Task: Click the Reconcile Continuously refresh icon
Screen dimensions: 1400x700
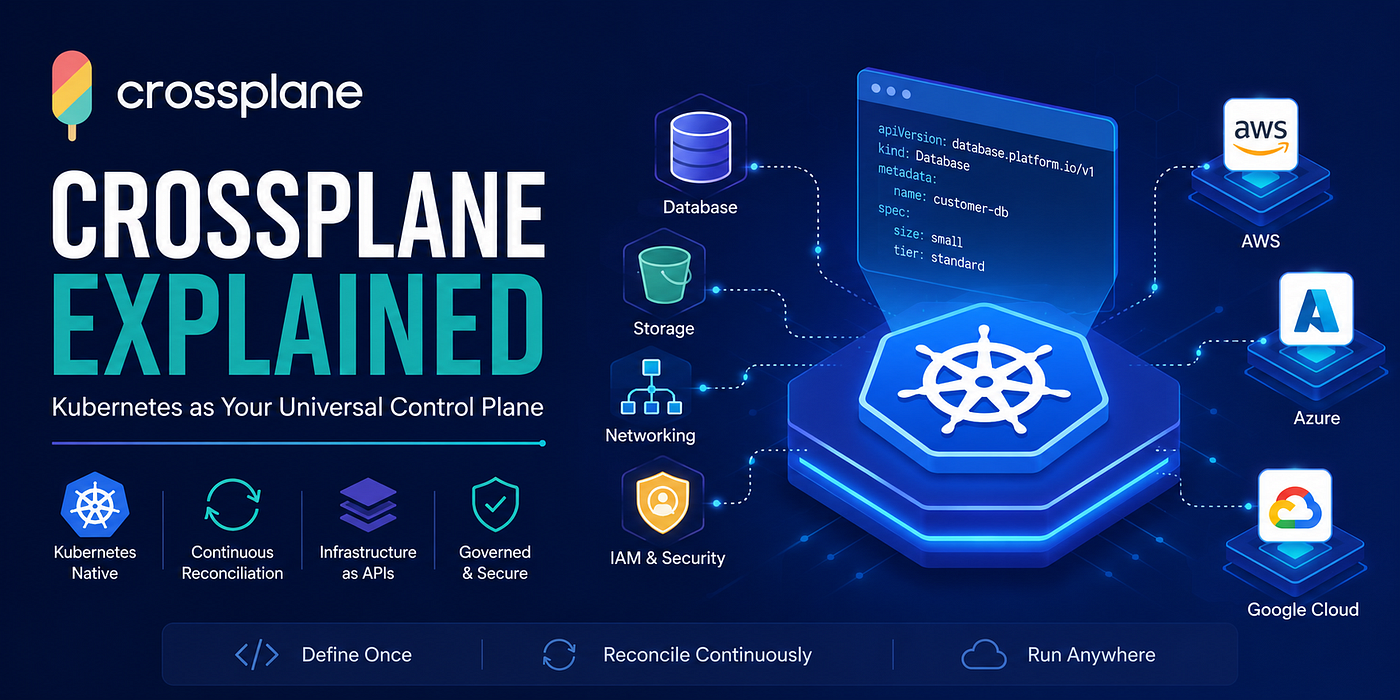Action: click(x=560, y=655)
